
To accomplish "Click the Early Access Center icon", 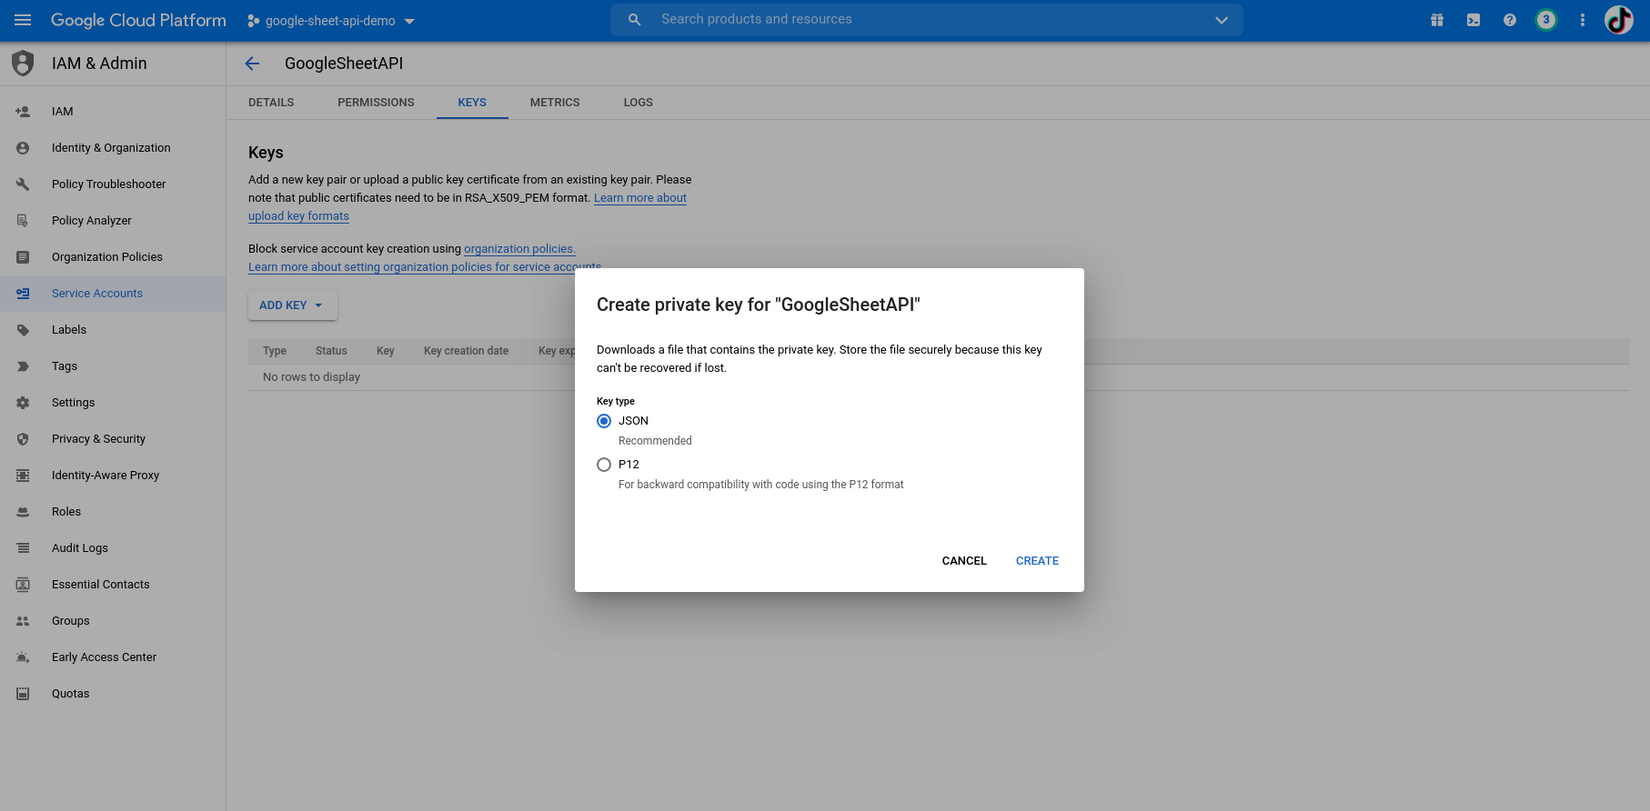I will coord(23,658).
